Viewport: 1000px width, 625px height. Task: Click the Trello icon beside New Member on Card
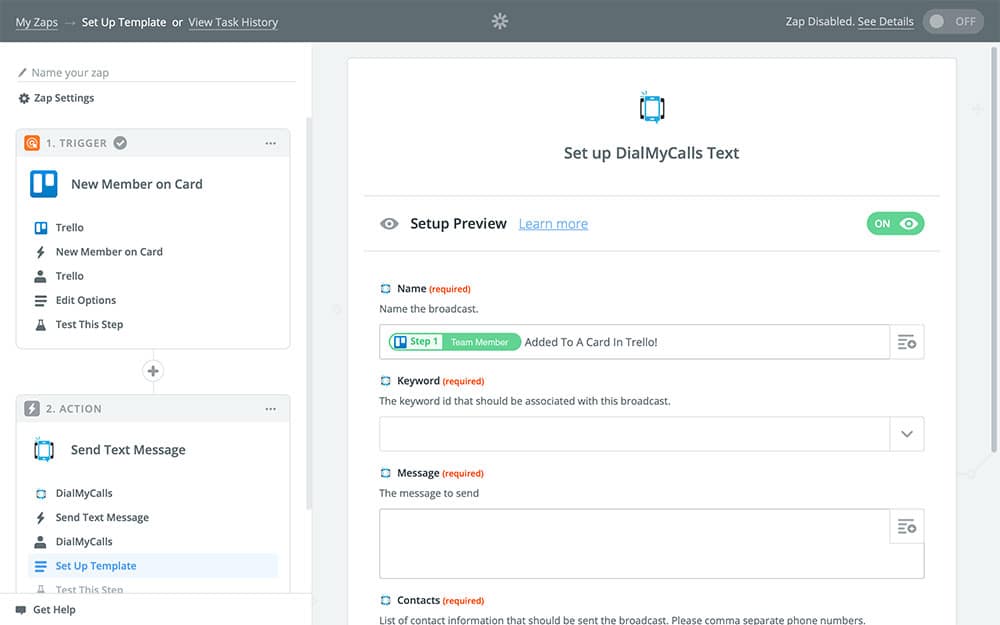(x=44, y=184)
